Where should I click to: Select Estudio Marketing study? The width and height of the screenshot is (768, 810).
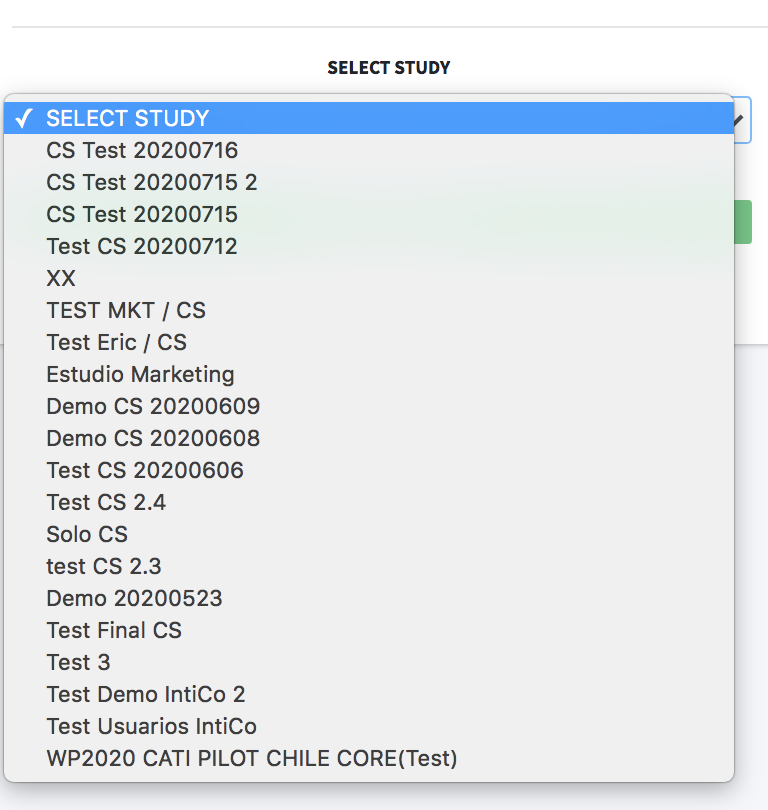coord(369,375)
